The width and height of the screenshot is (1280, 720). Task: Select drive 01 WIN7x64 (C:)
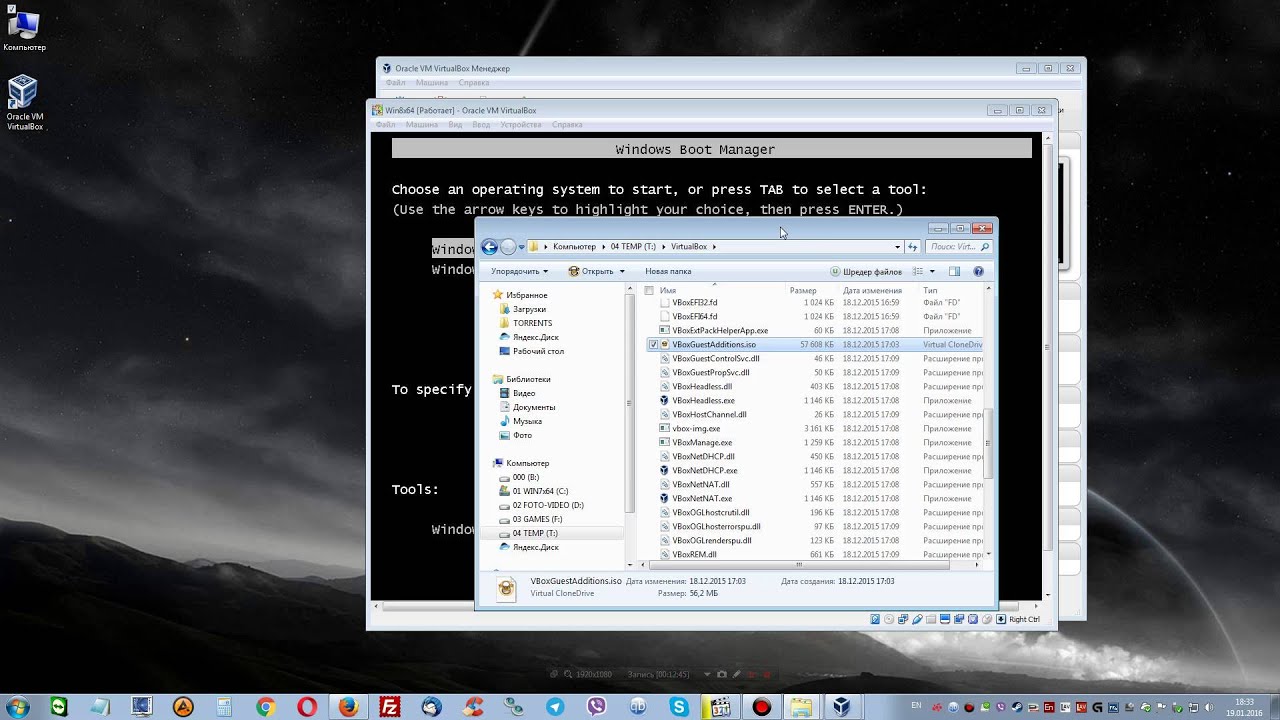[x=540, y=491]
